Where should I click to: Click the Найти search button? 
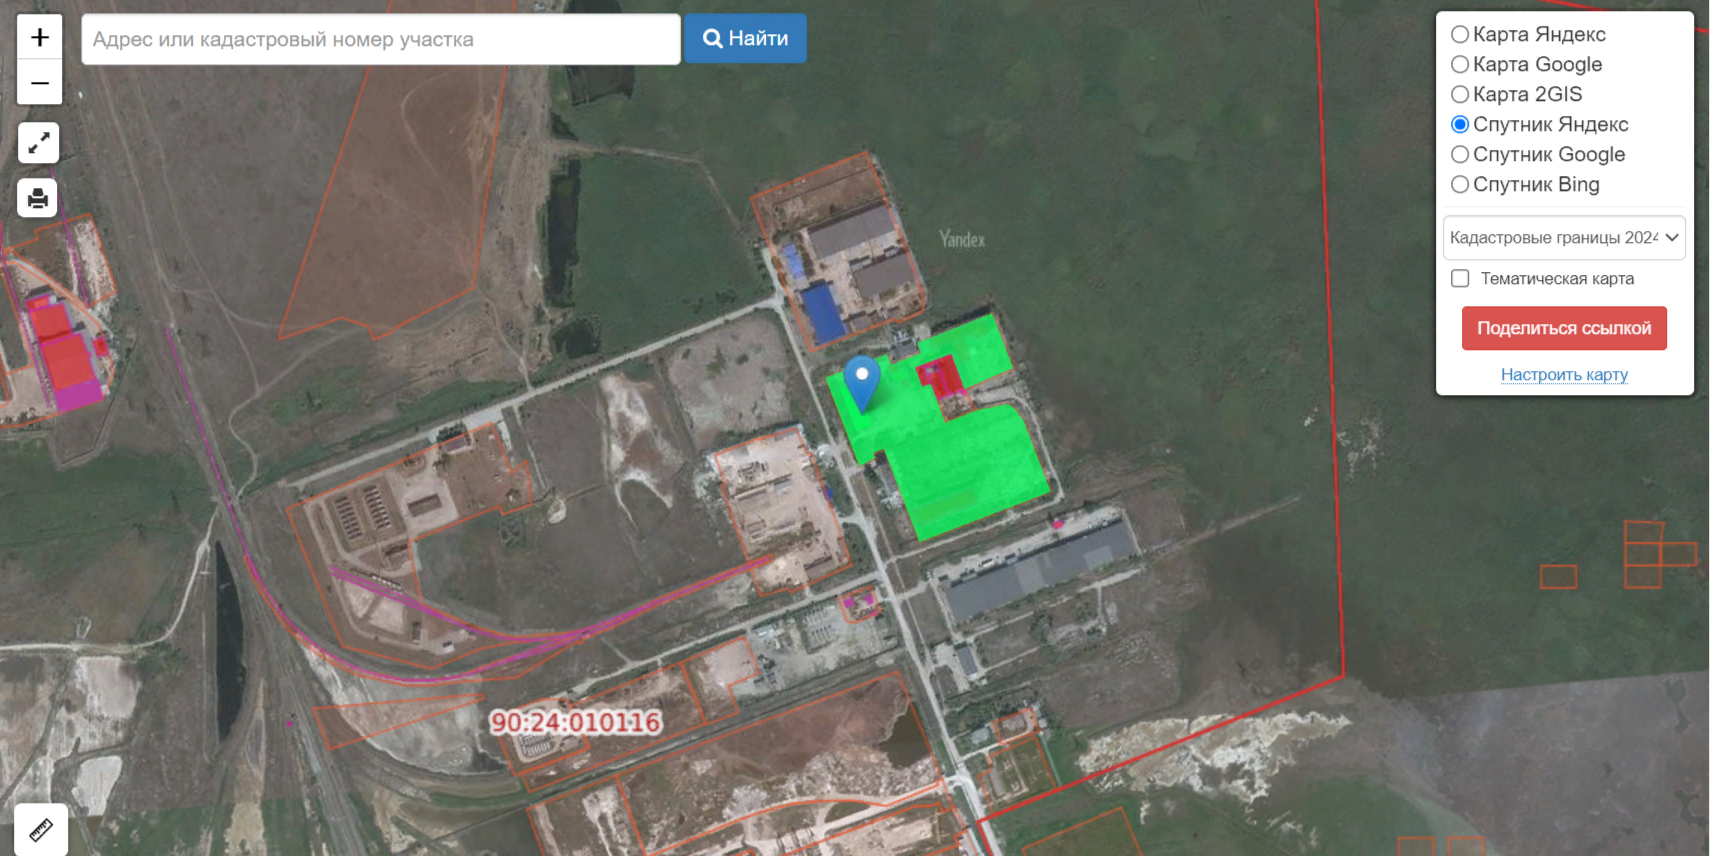pos(745,39)
